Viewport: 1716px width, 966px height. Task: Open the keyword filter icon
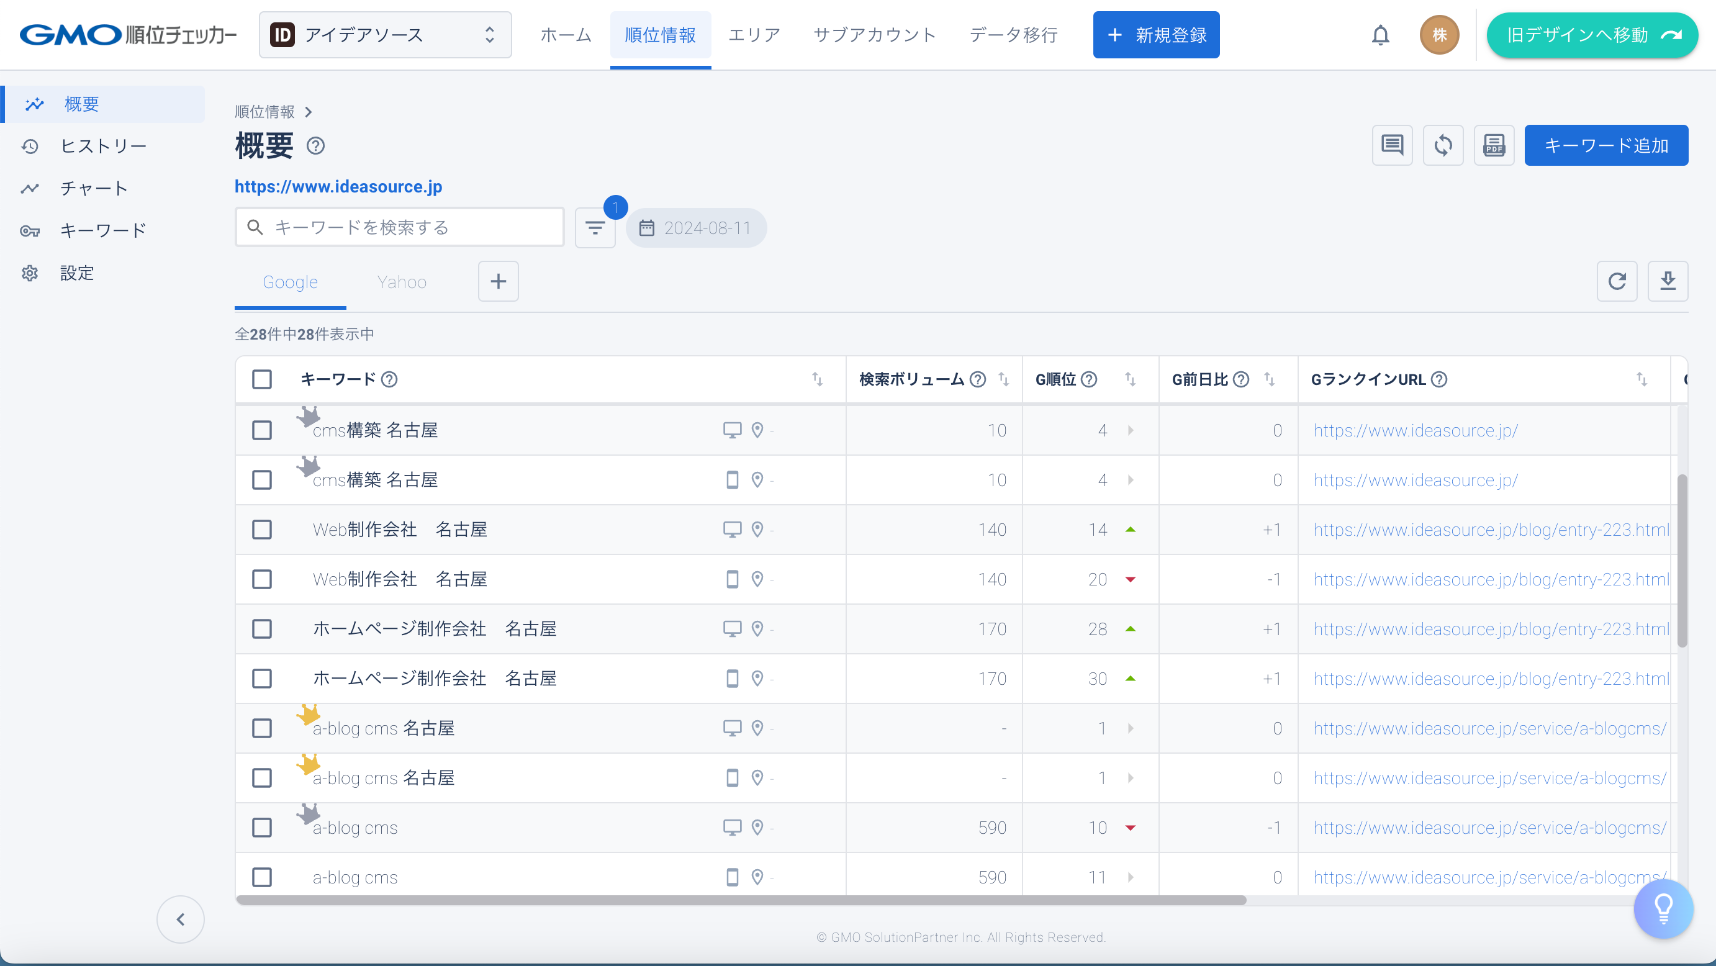click(x=595, y=228)
